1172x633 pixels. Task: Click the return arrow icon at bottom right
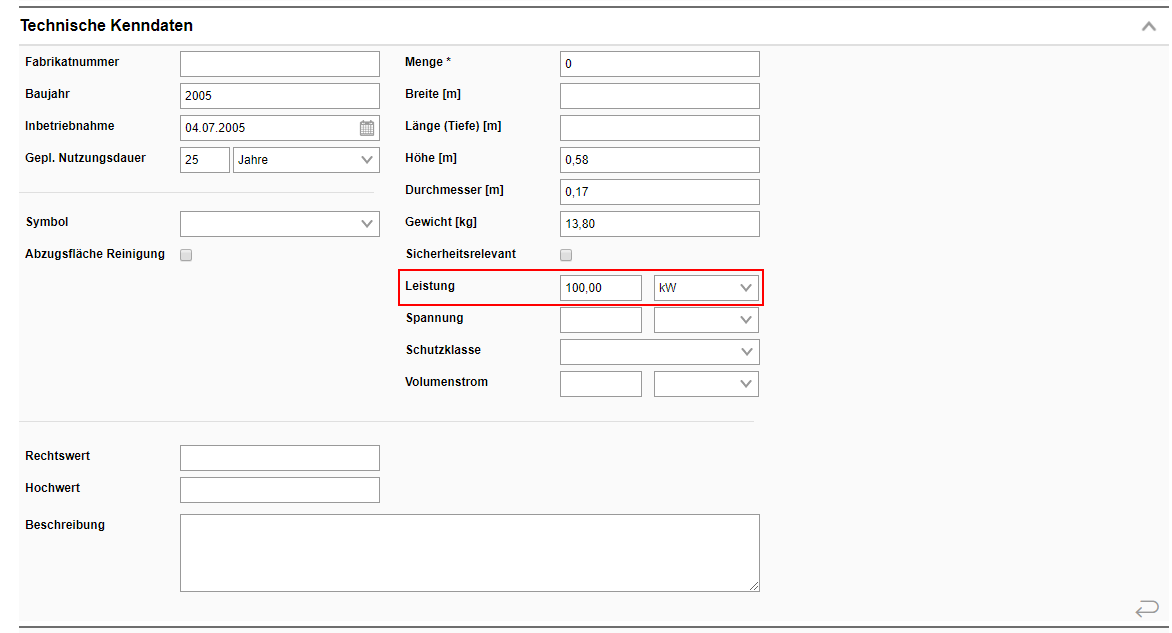pyautogui.click(x=1146, y=609)
